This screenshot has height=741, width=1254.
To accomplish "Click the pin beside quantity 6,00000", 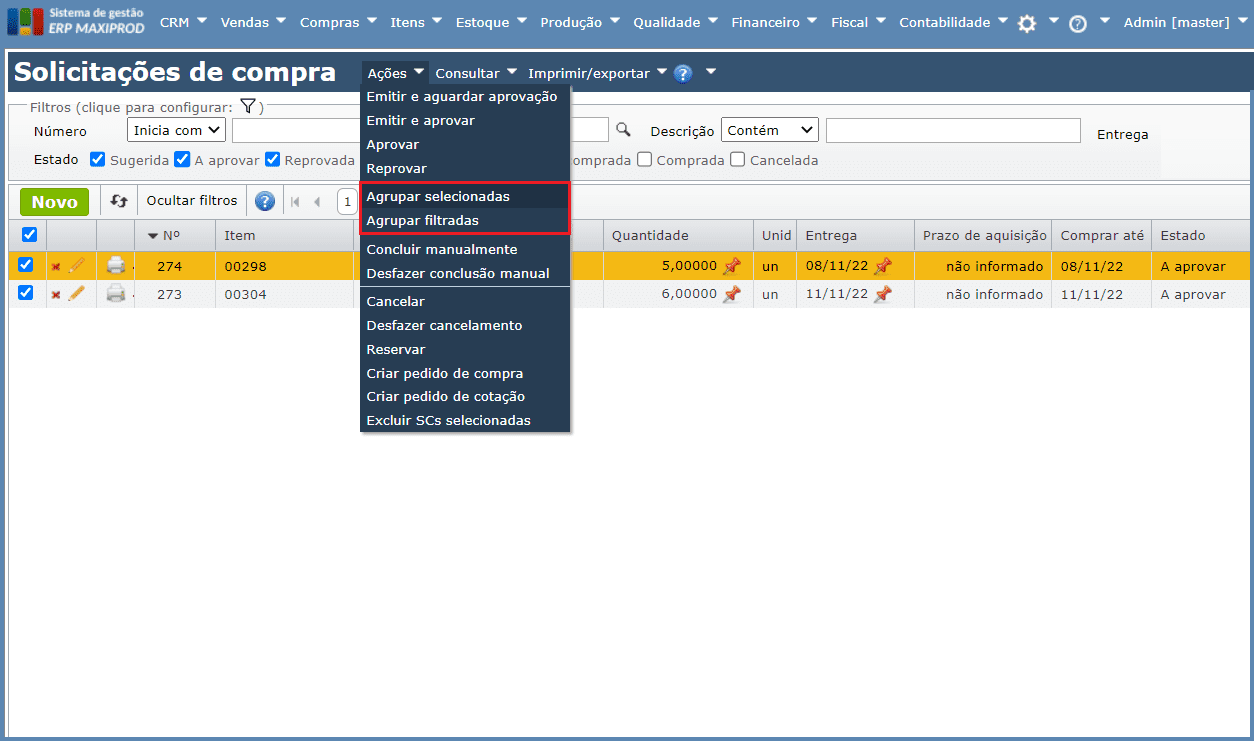I will coord(732,293).
